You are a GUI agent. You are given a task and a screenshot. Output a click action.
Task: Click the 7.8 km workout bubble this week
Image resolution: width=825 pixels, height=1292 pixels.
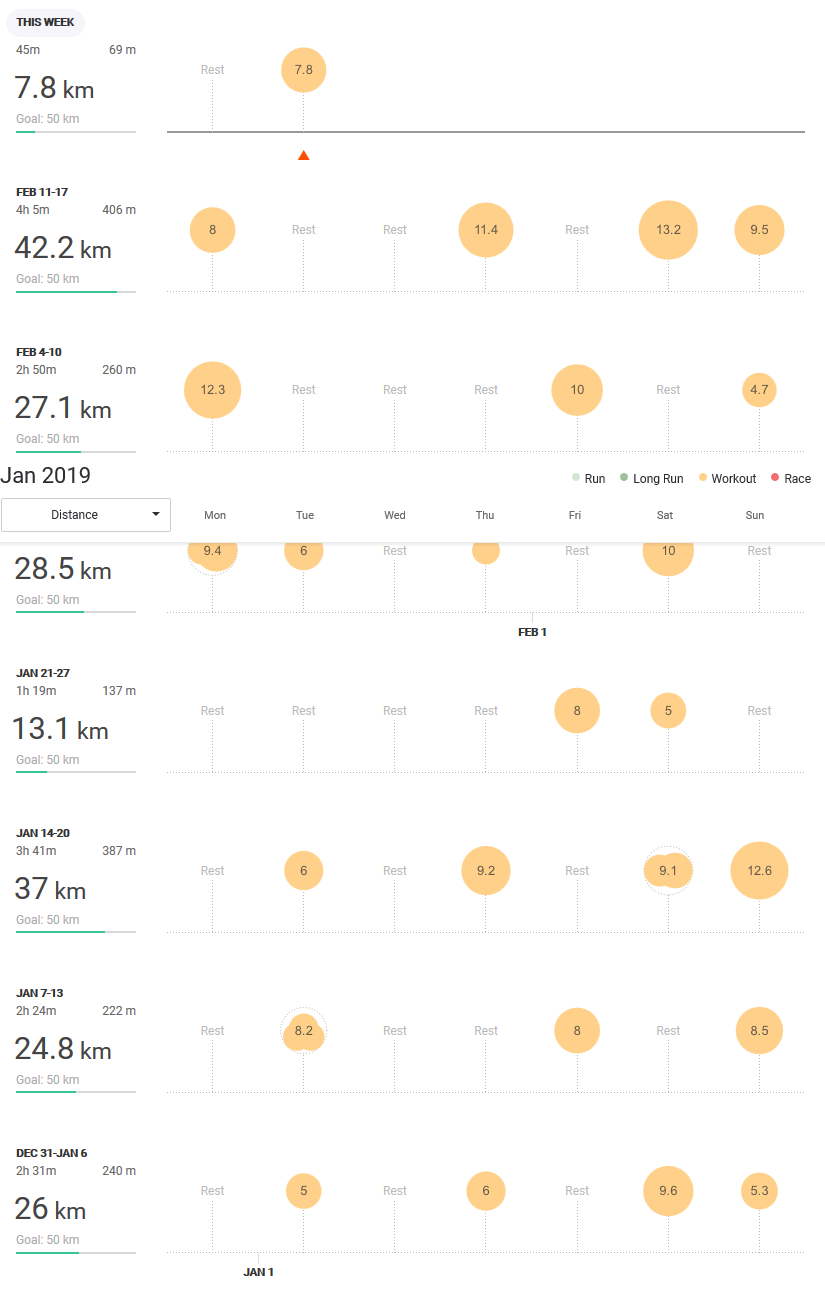304,70
